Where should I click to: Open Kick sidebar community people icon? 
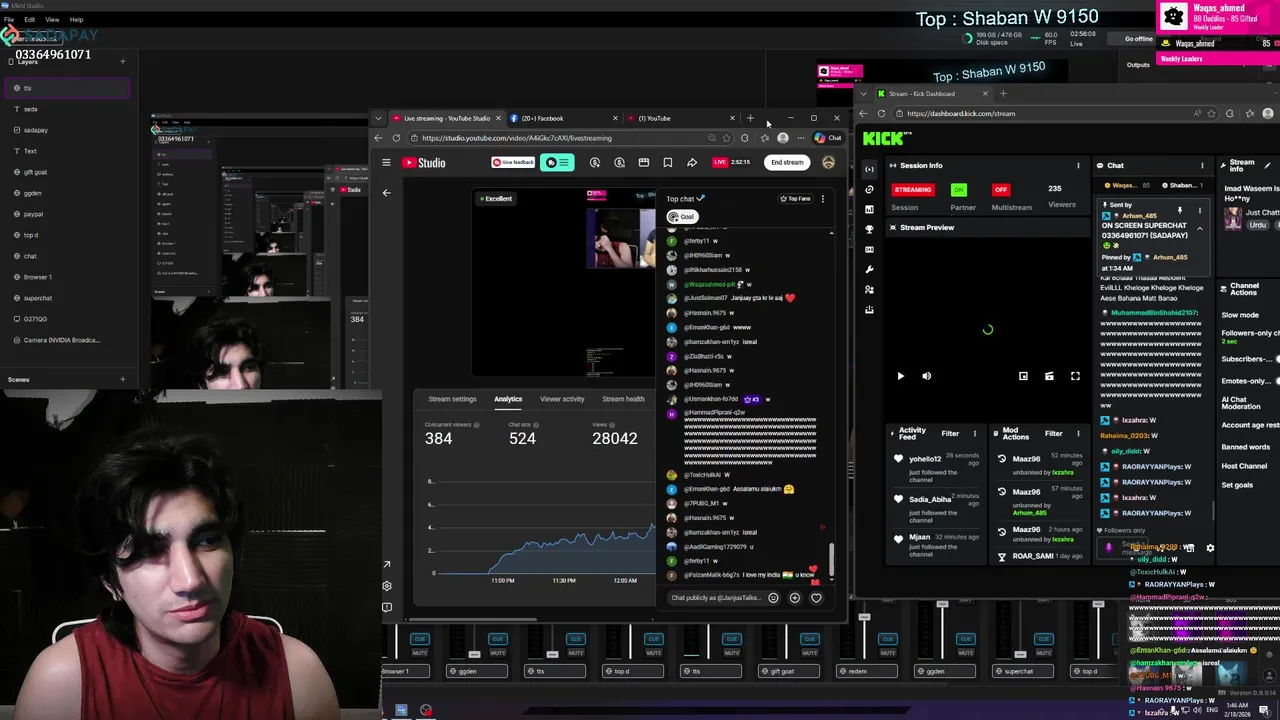[869, 289]
